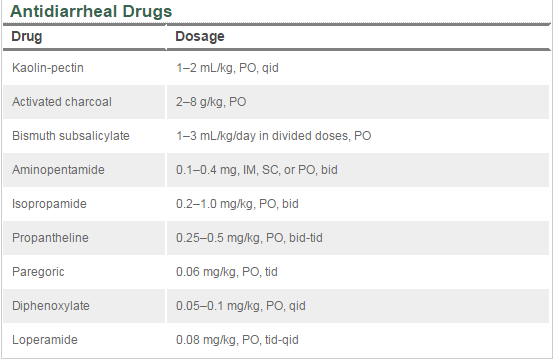
Task: Click the Diphenoxylate drug name
Action: 51,306
